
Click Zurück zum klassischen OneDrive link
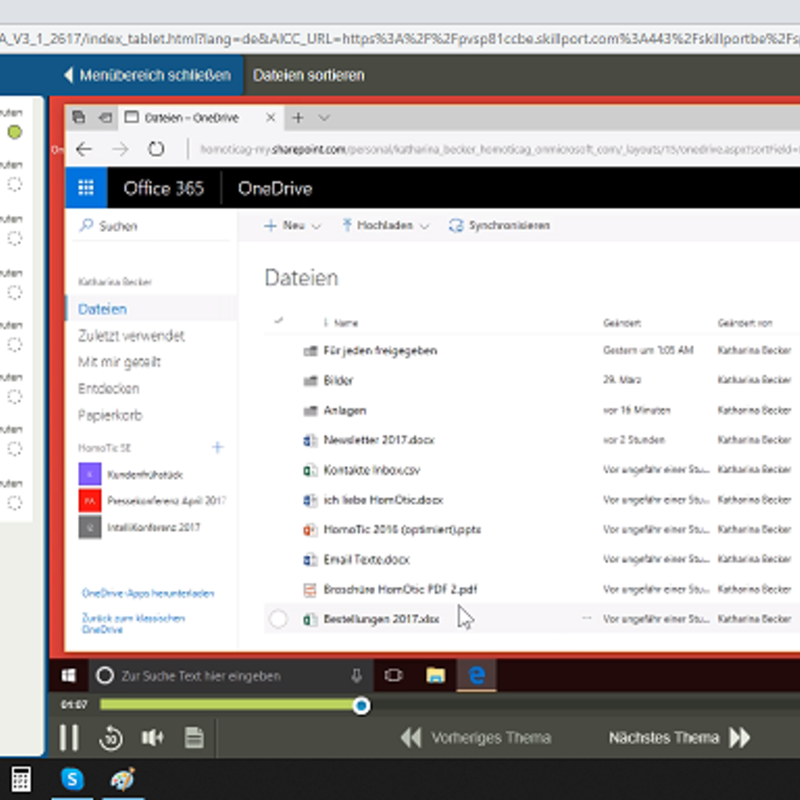(133, 623)
